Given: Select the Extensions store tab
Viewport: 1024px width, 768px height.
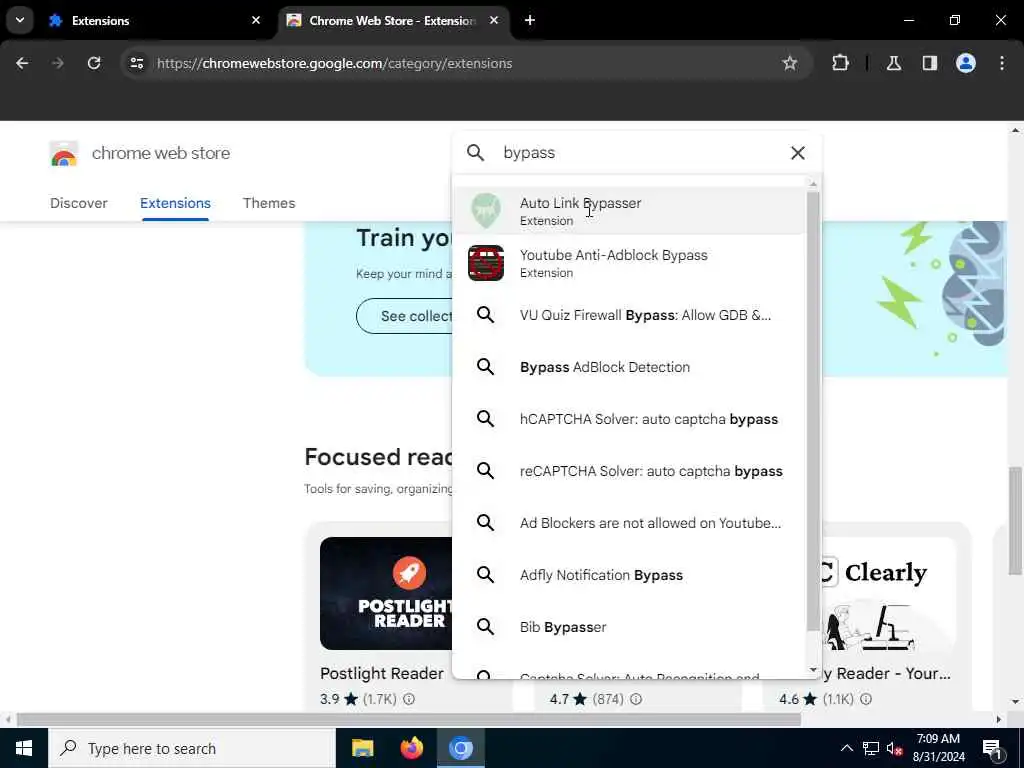Looking at the screenshot, I should (x=175, y=203).
